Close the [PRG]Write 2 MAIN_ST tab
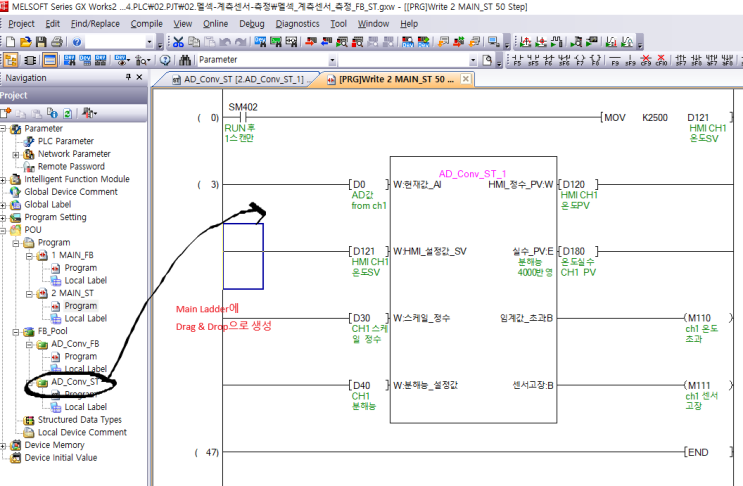This screenshot has height=486, width=743. click(466, 79)
